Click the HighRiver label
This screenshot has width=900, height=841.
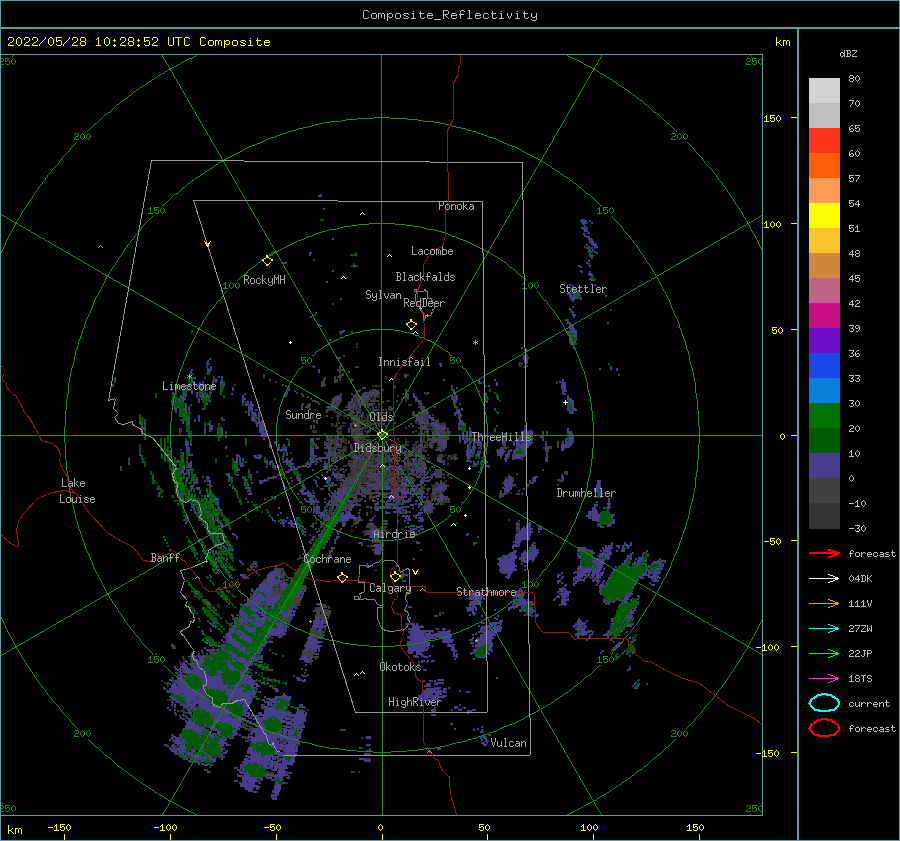point(414,702)
